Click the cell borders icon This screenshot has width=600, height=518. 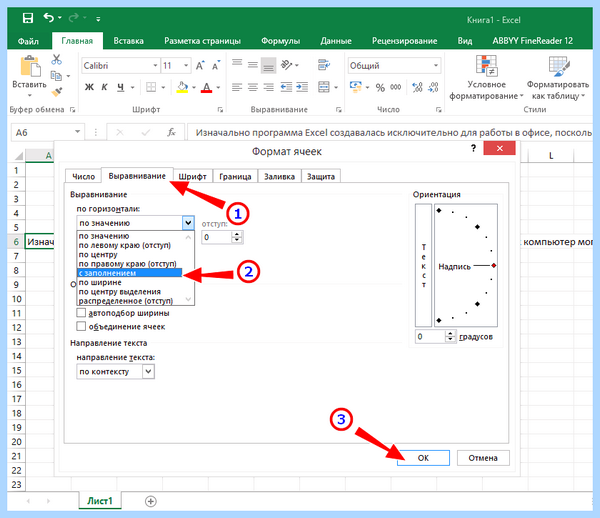click(x=151, y=87)
